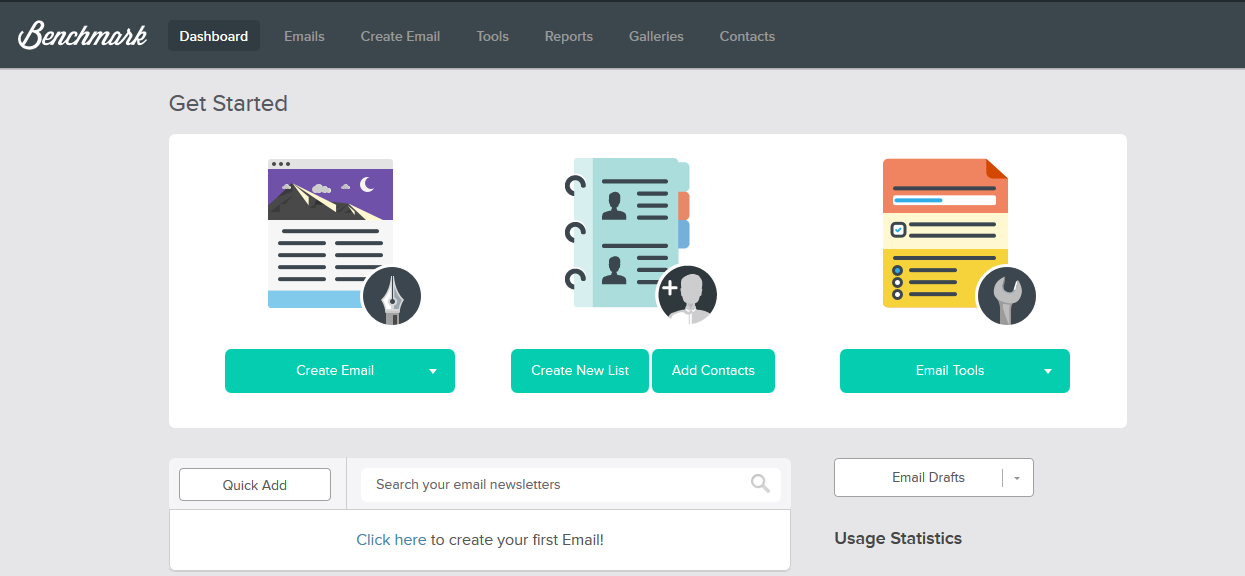Navigate to Contacts in top navigation
Image resolution: width=1245 pixels, height=576 pixels.
click(747, 36)
